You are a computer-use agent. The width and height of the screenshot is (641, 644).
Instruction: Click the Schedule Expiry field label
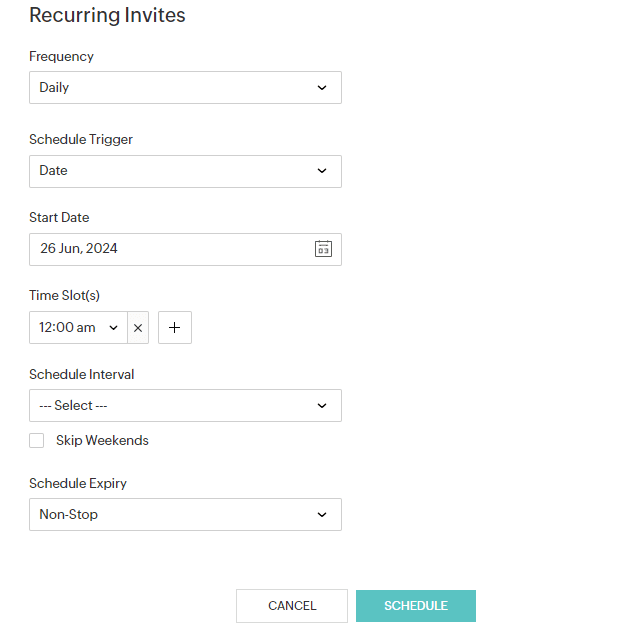78,484
